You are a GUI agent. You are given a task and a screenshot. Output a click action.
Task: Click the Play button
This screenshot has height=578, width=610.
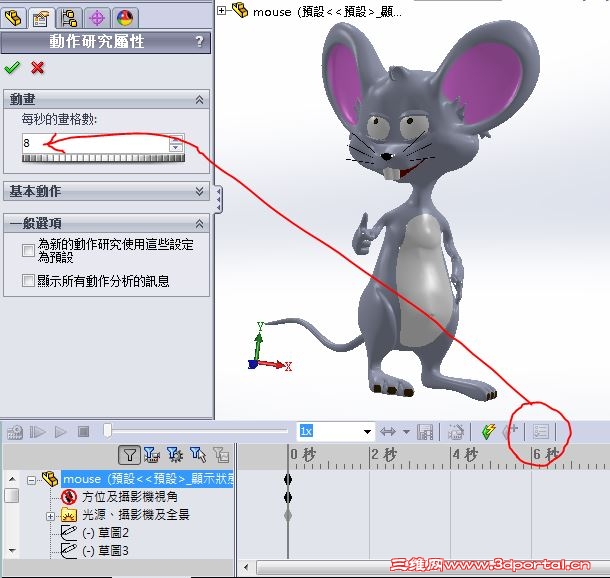(x=61, y=432)
